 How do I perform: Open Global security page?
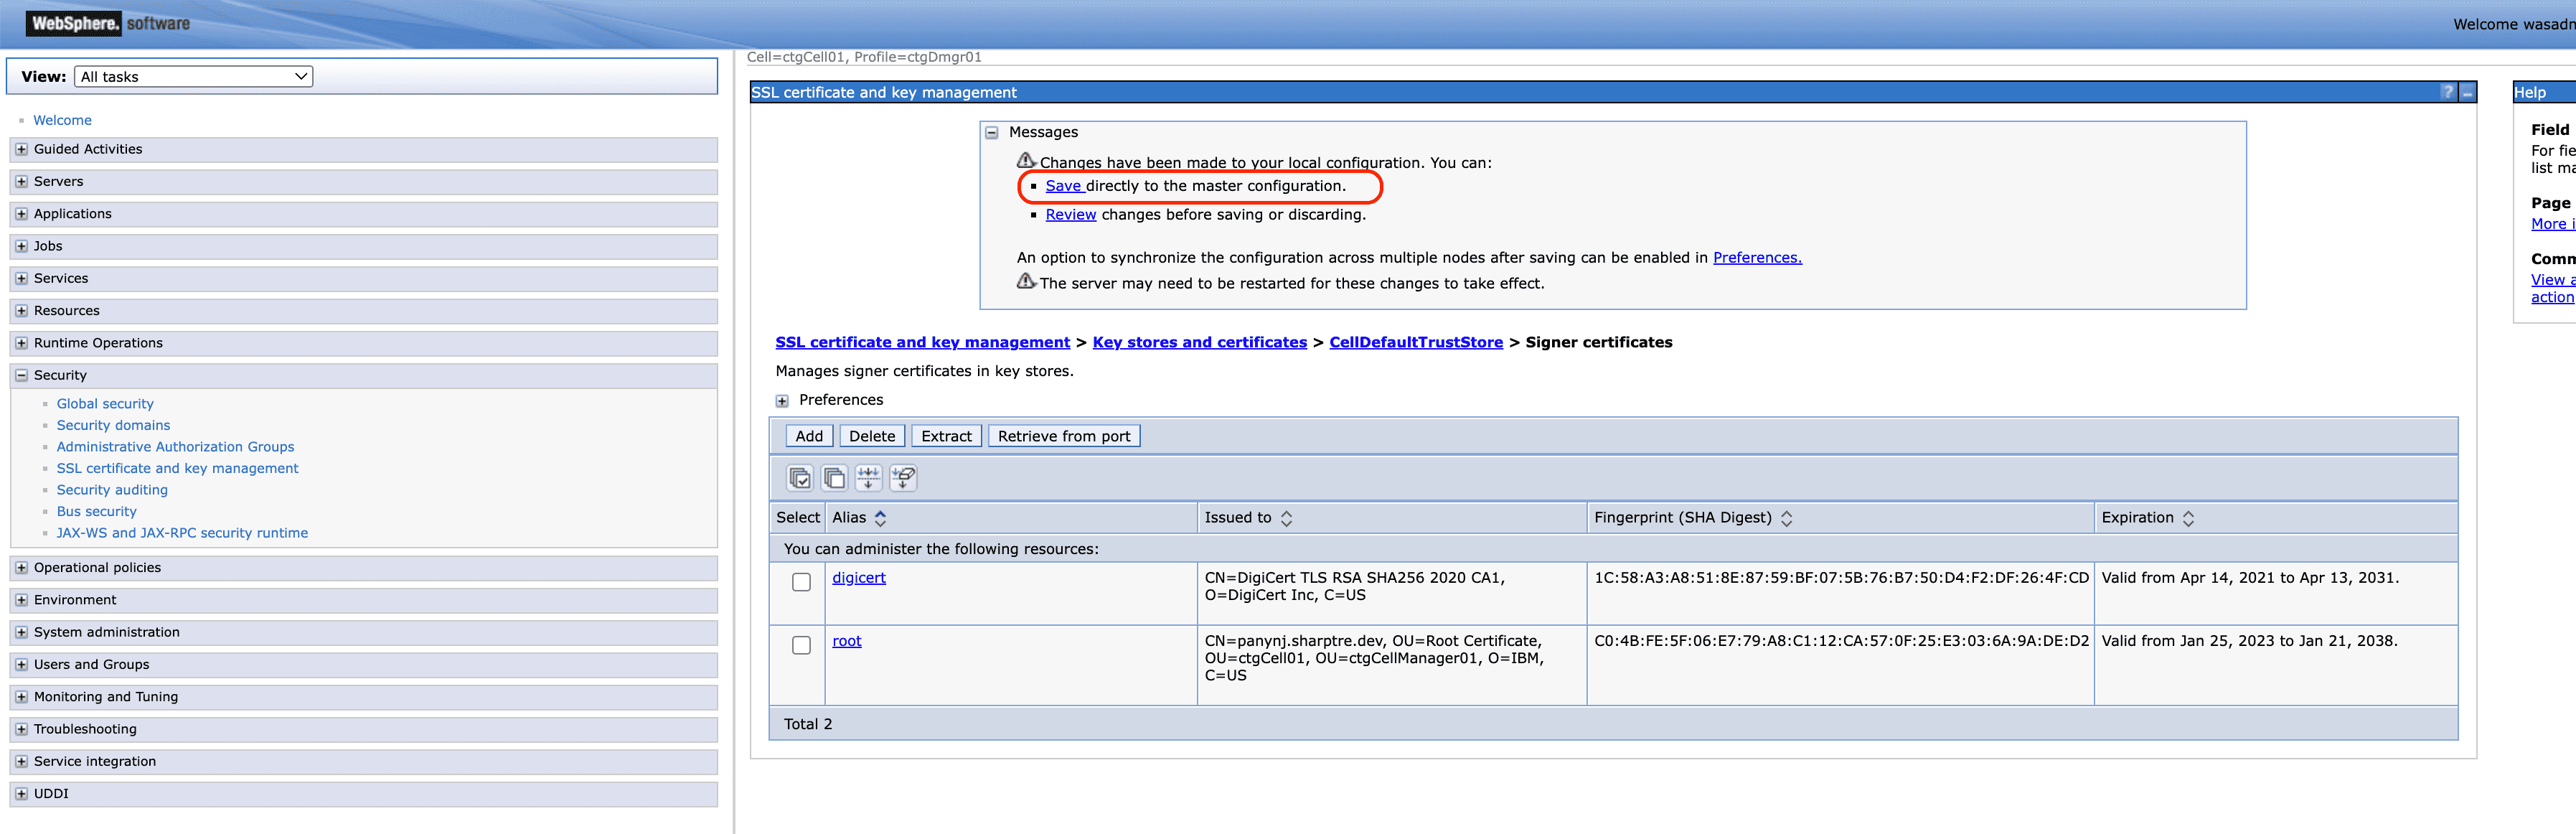point(105,404)
